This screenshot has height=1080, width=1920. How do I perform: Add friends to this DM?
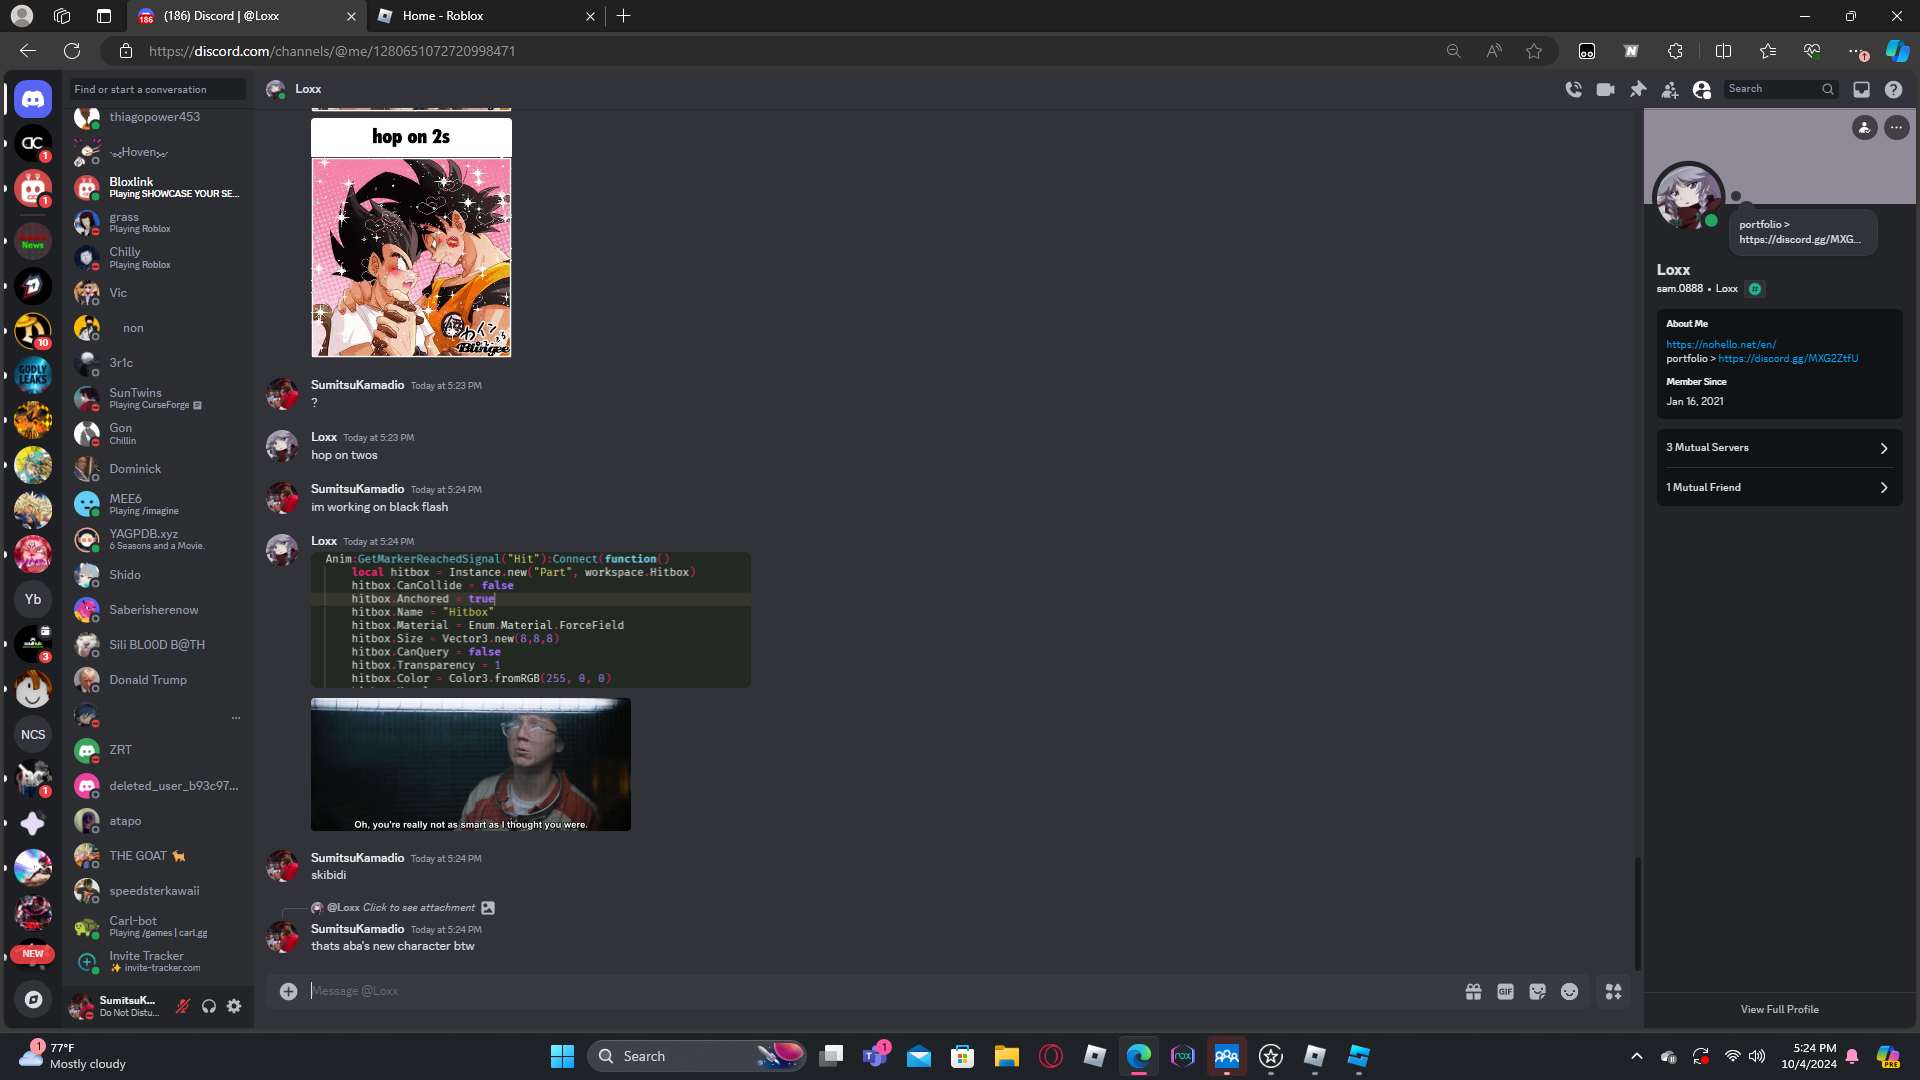point(1669,89)
